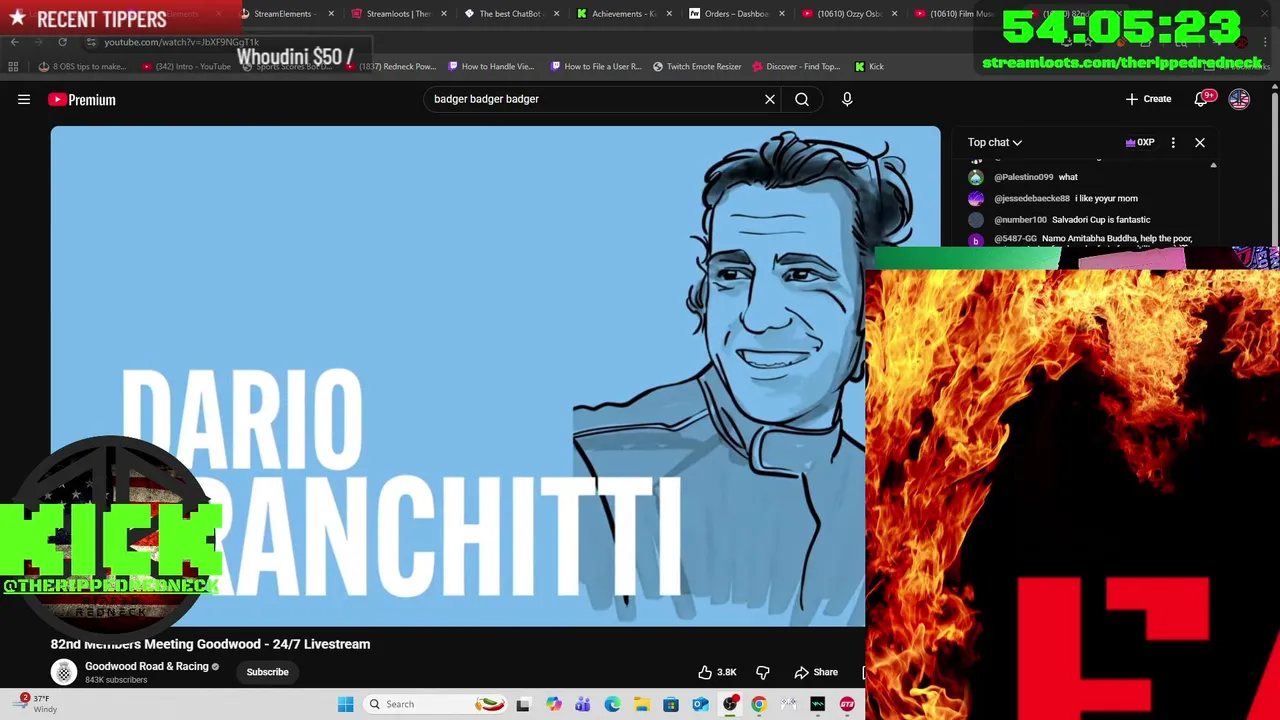Open Microsoft Teams on the taskbar
Screen dimensions: 1280x720
tap(583, 704)
